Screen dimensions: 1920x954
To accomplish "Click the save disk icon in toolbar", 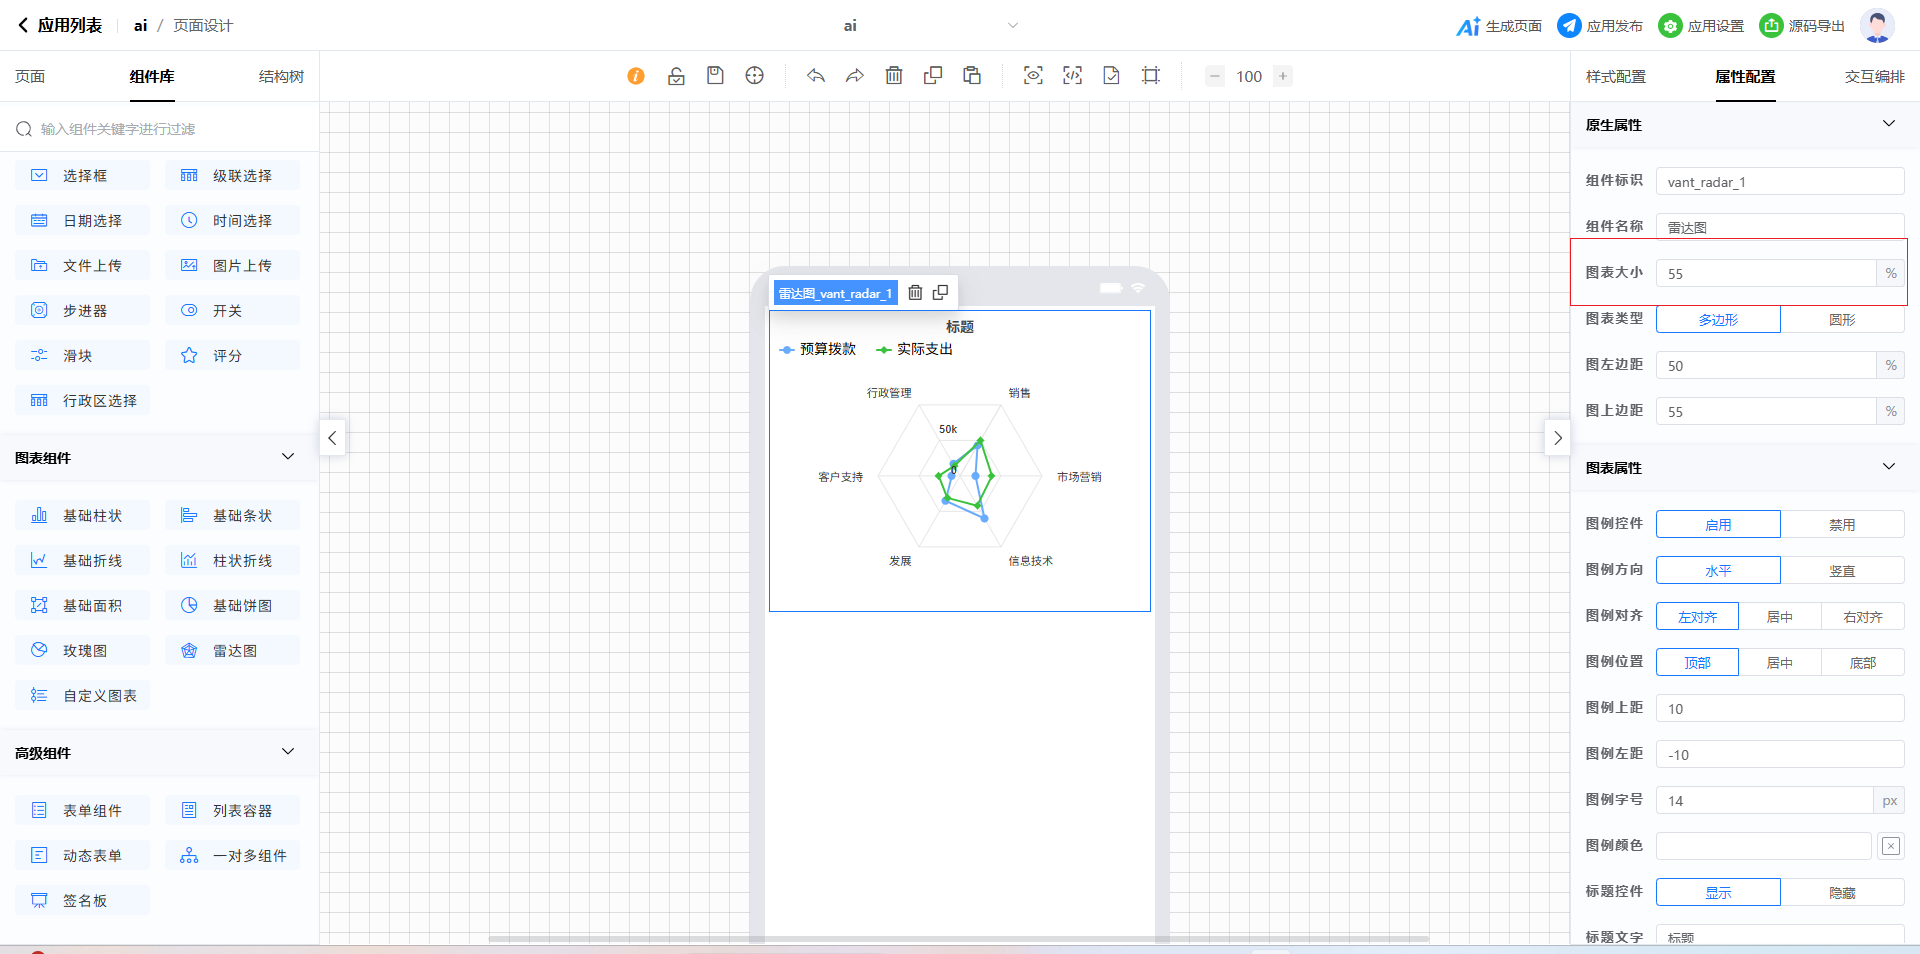I will [715, 76].
